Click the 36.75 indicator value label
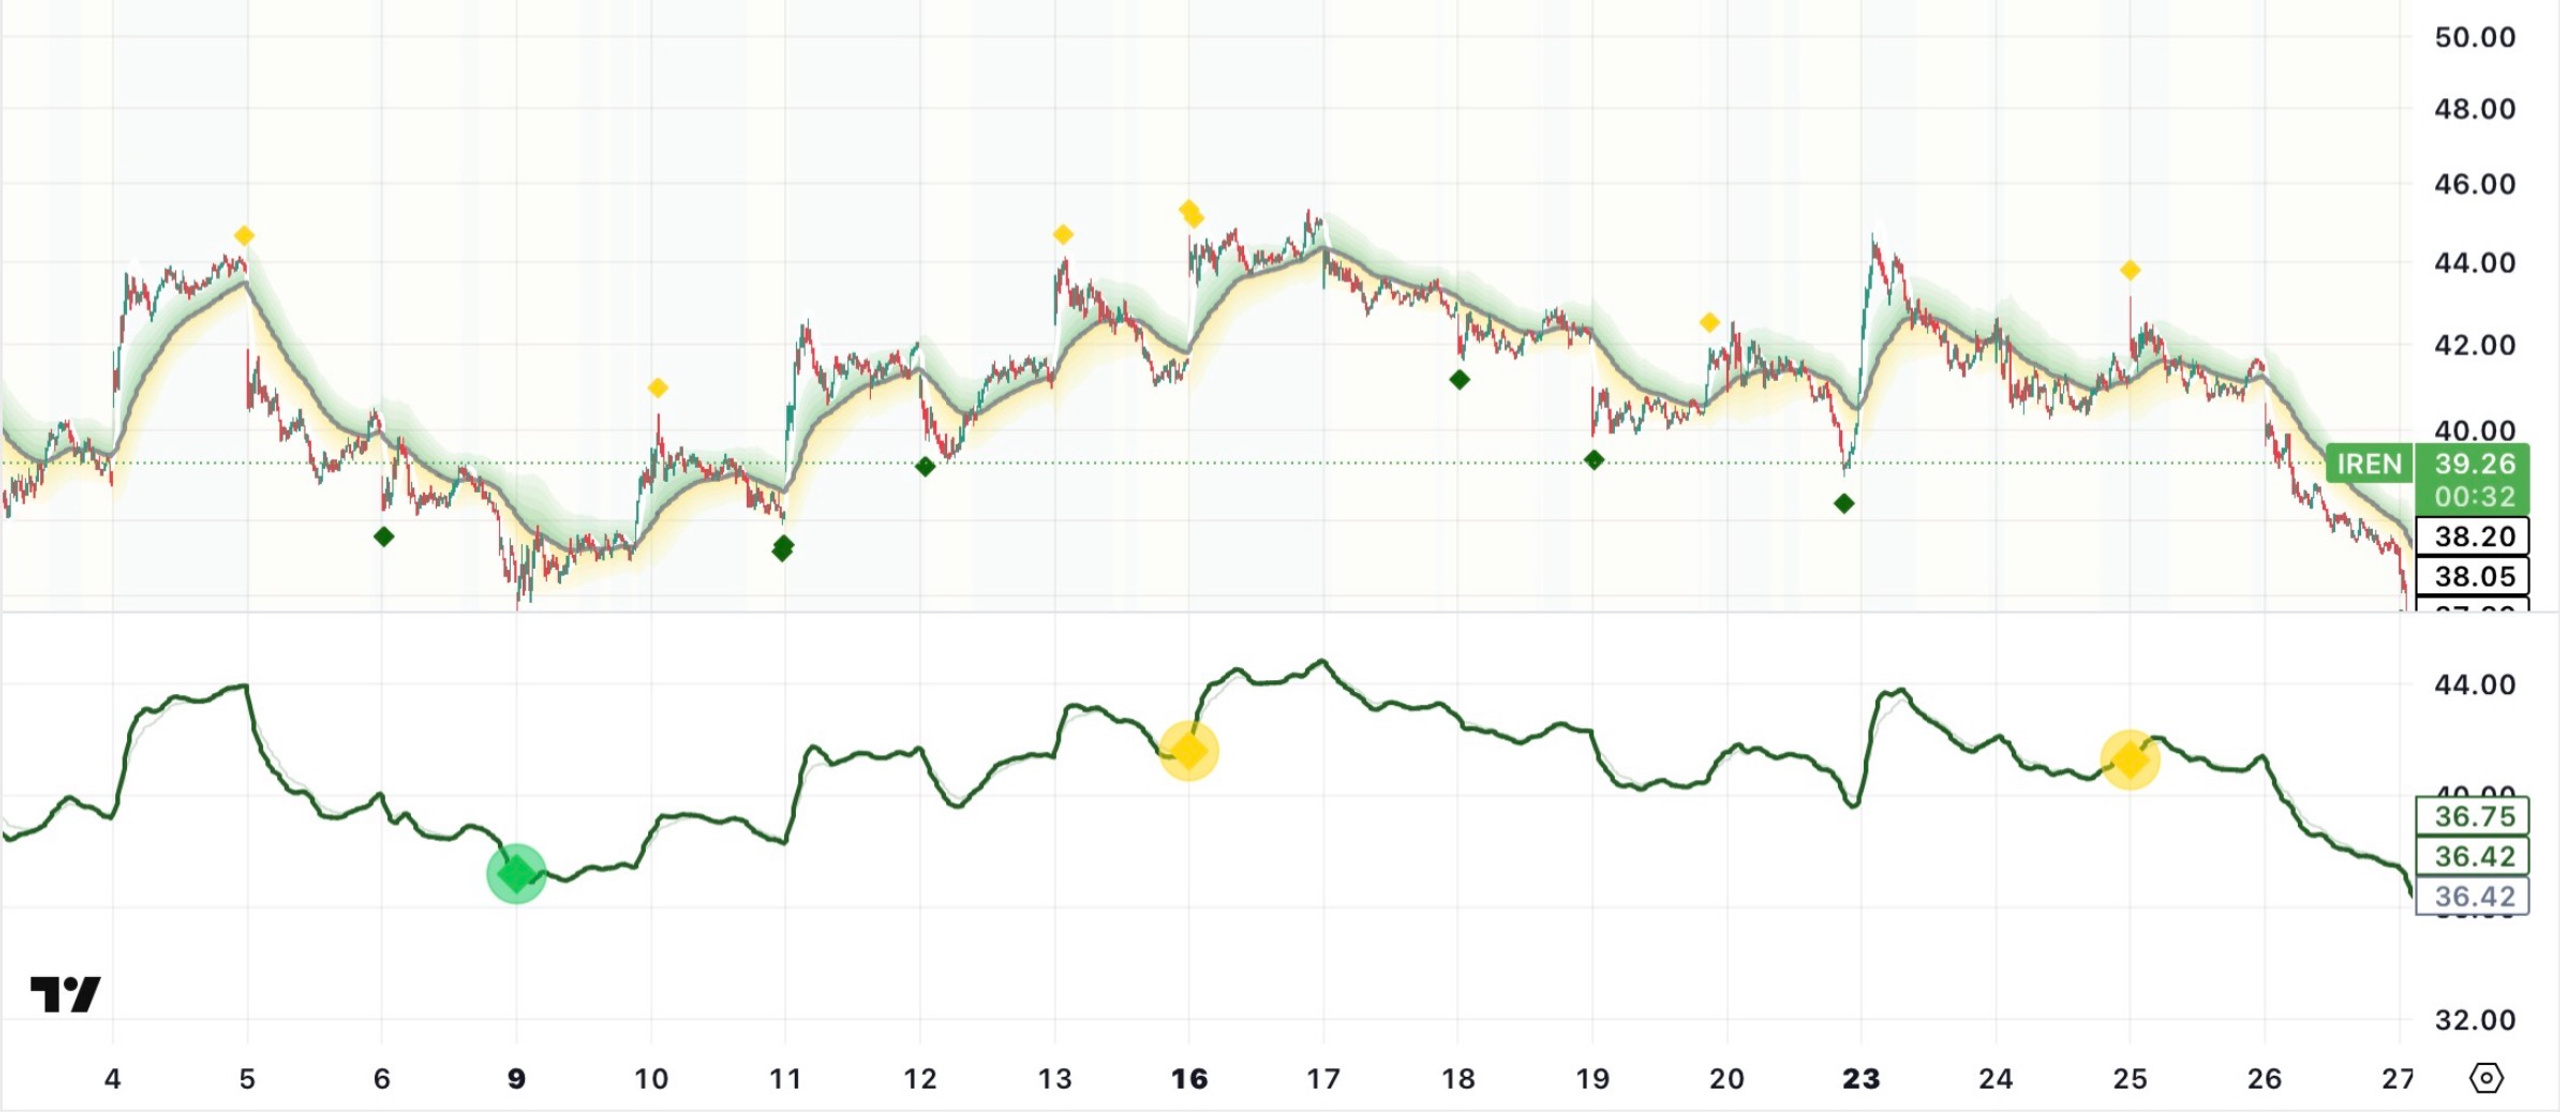2560x1112 pixels. pos(2473,816)
